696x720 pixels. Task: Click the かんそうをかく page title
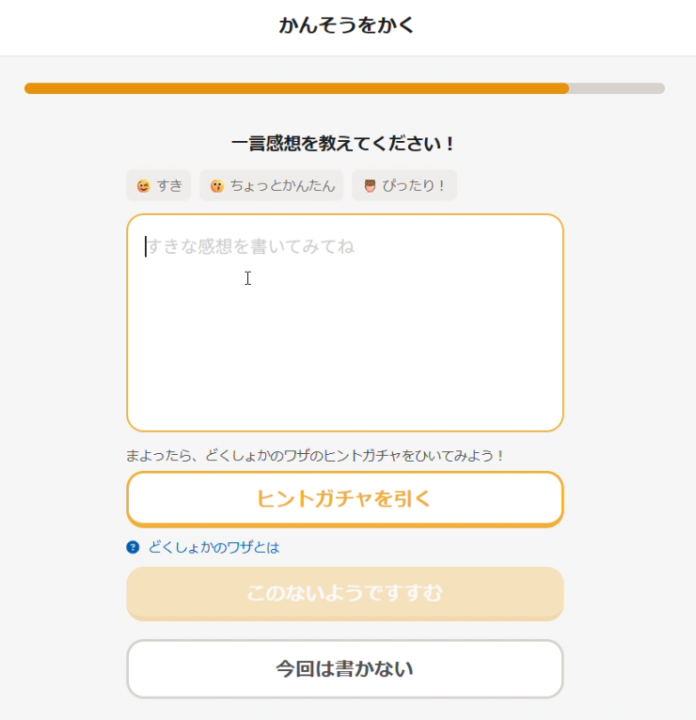point(346,26)
